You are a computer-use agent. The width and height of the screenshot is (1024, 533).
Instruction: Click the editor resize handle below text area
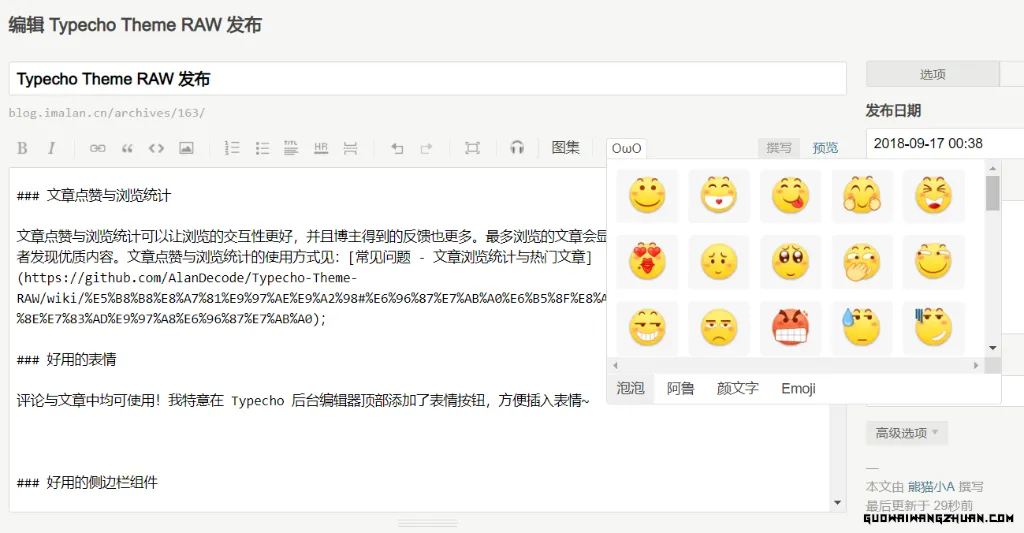point(428,523)
